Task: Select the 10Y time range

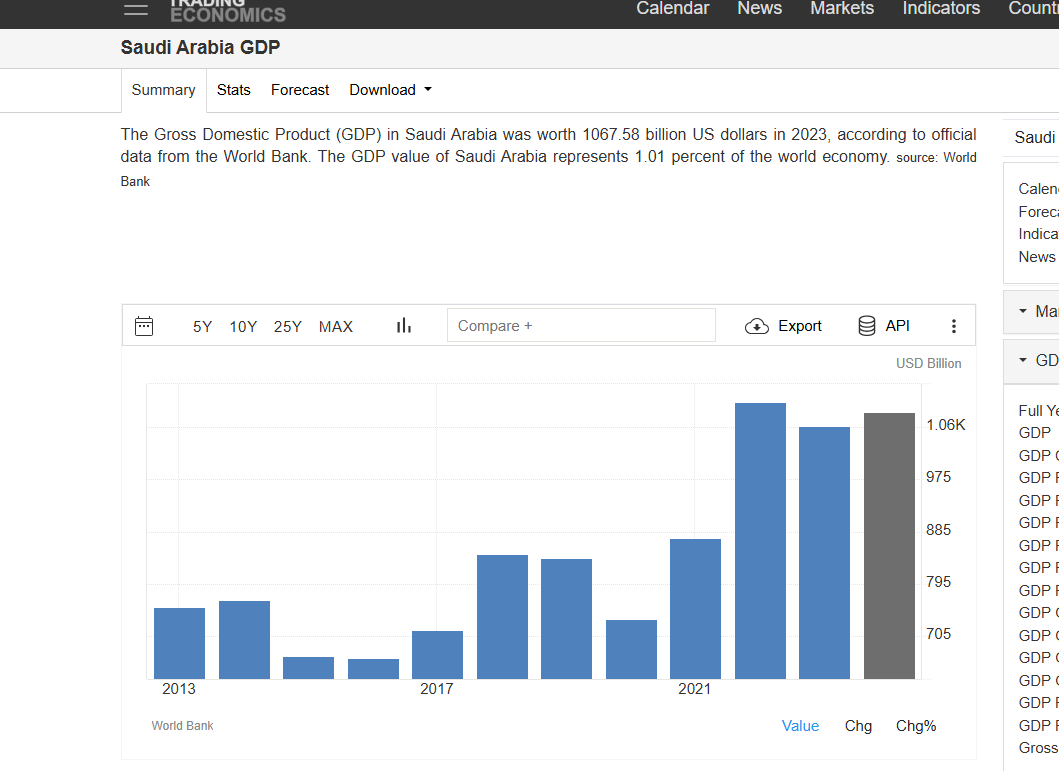Action: 243,326
